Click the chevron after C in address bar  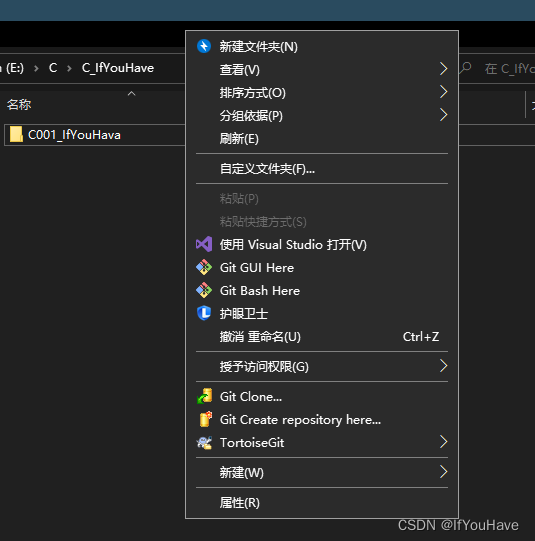(69, 68)
